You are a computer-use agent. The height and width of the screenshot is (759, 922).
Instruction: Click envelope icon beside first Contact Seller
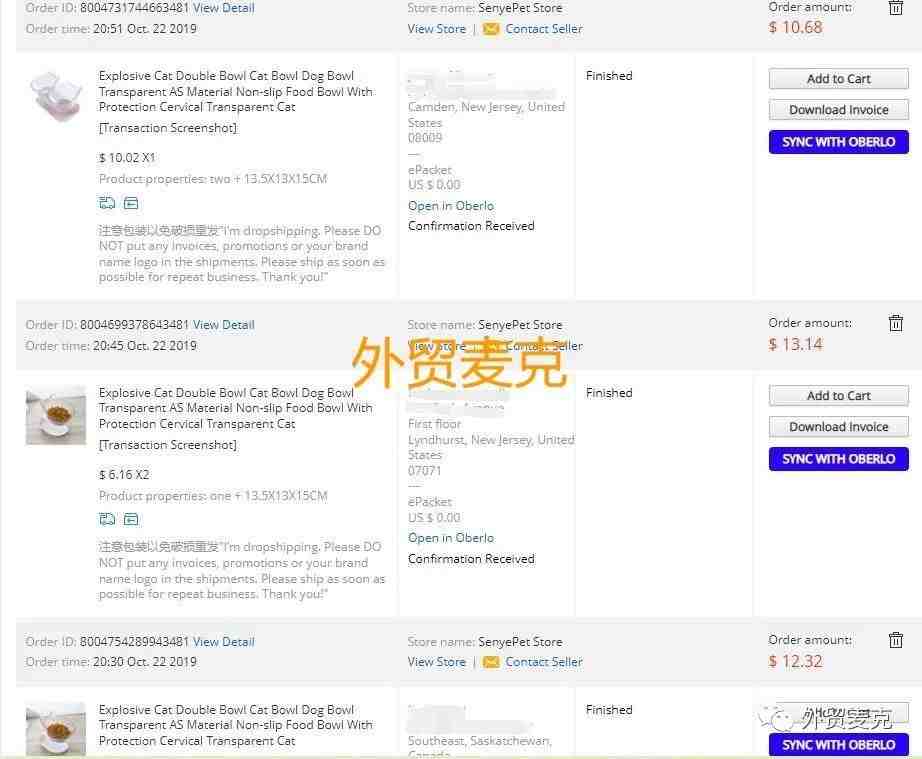[490, 29]
